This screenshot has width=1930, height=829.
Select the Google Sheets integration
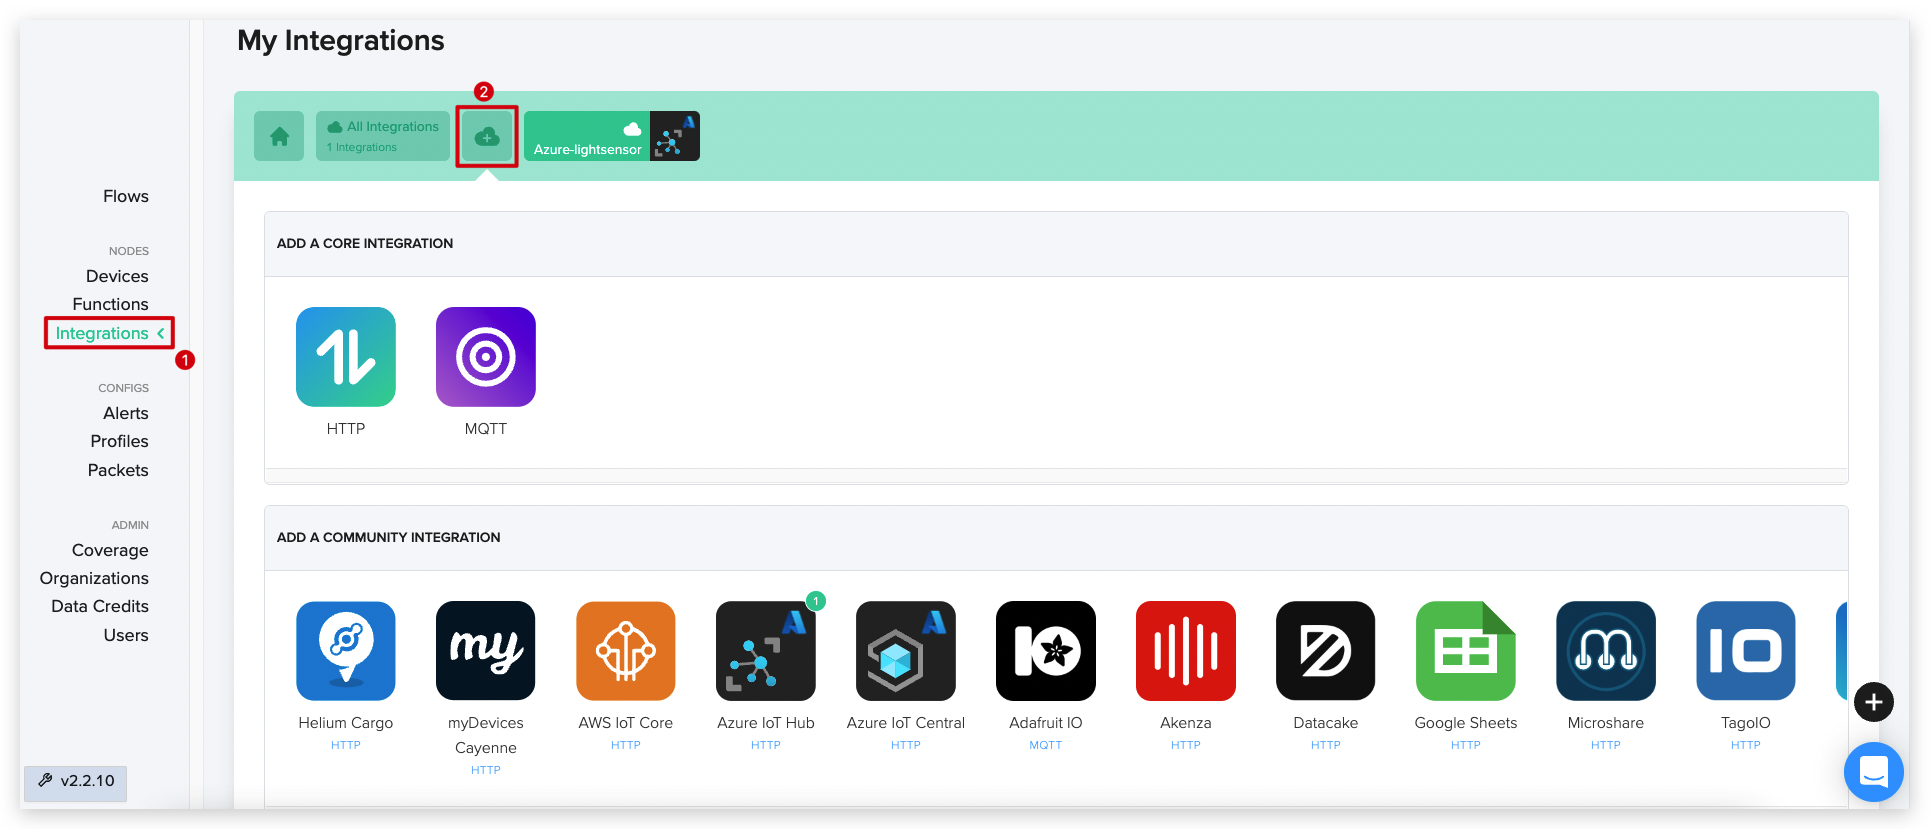point(1466,651)
